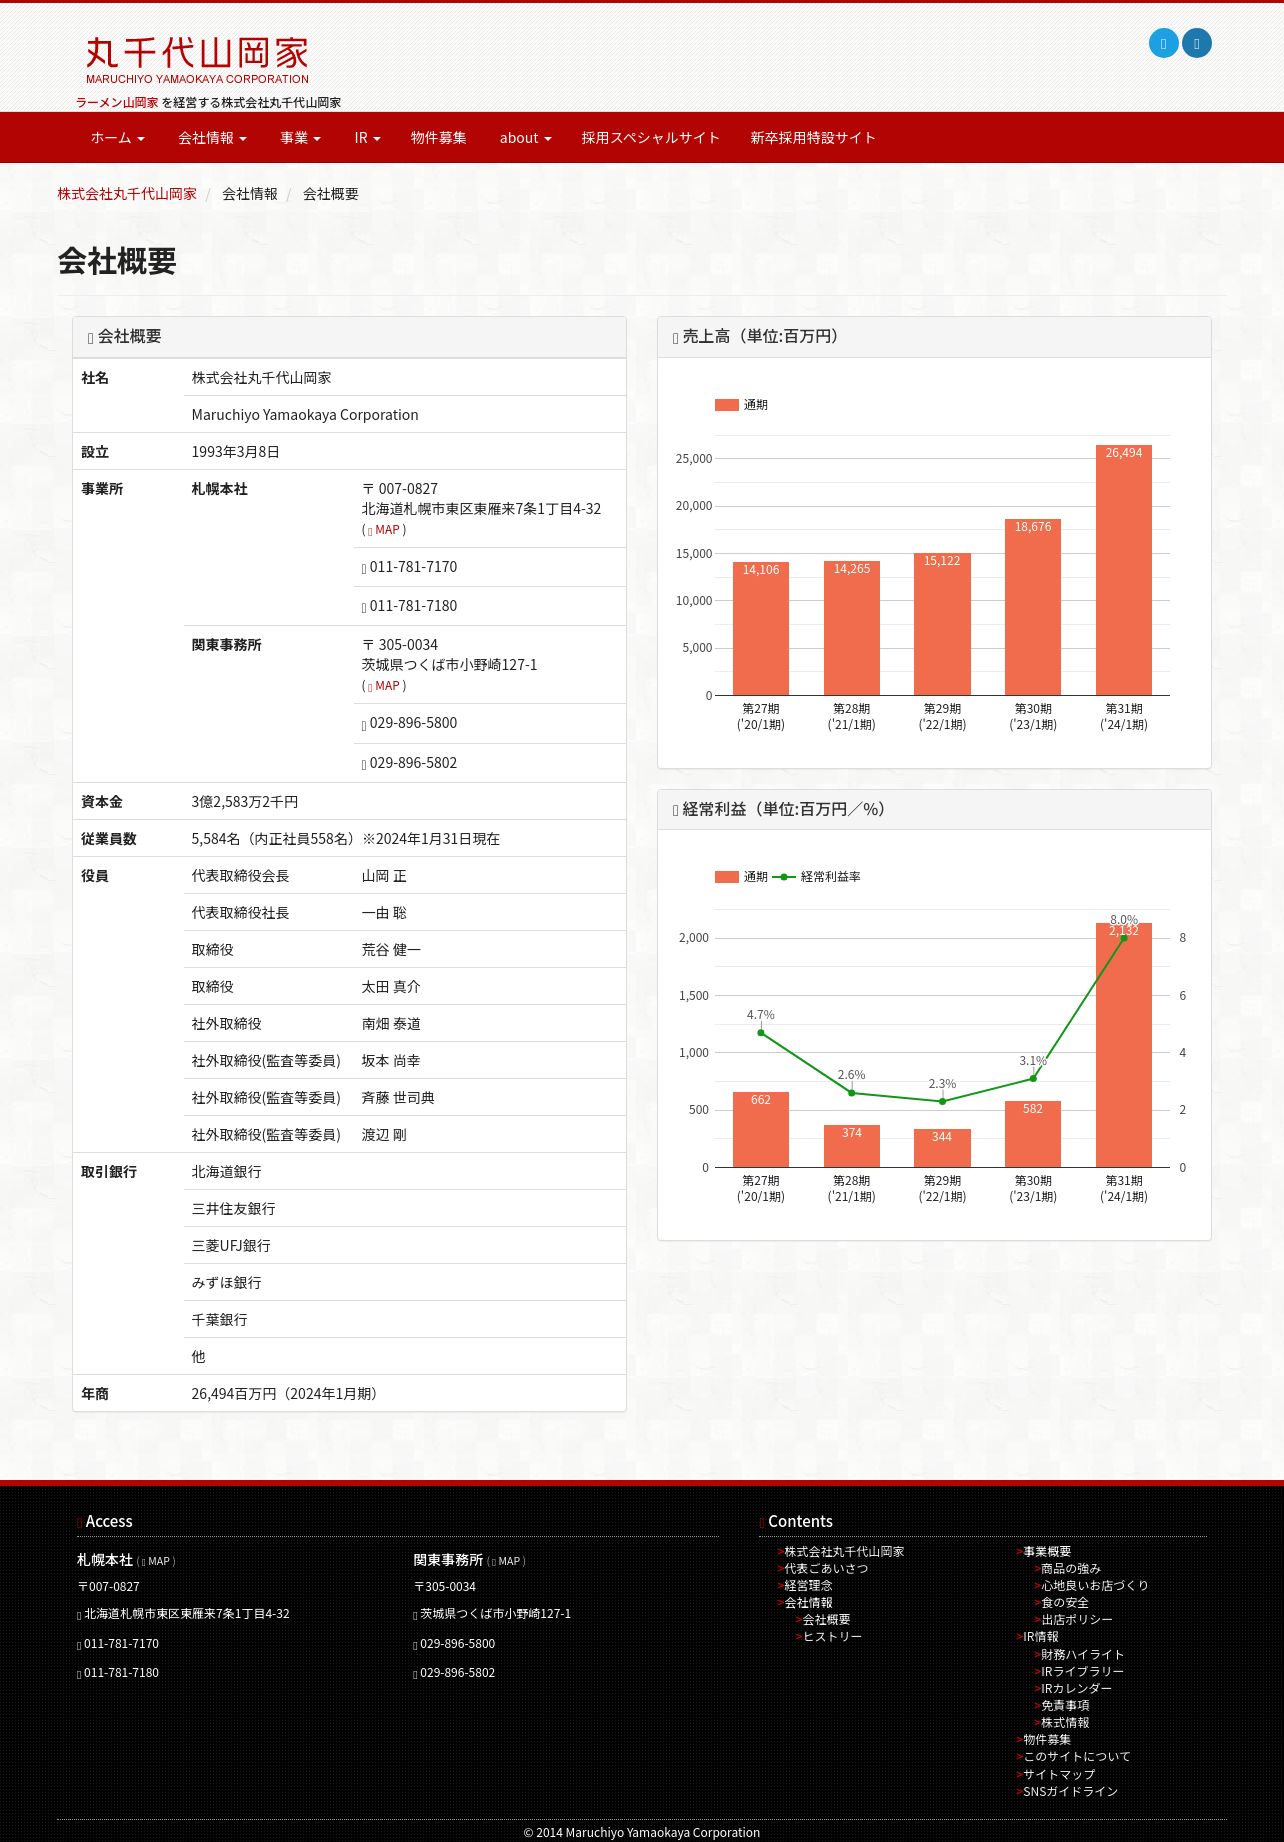Select the fax number 029-896-5802 in table
The width and height of the screenshot is (1284, 1842).
point(413,763)
